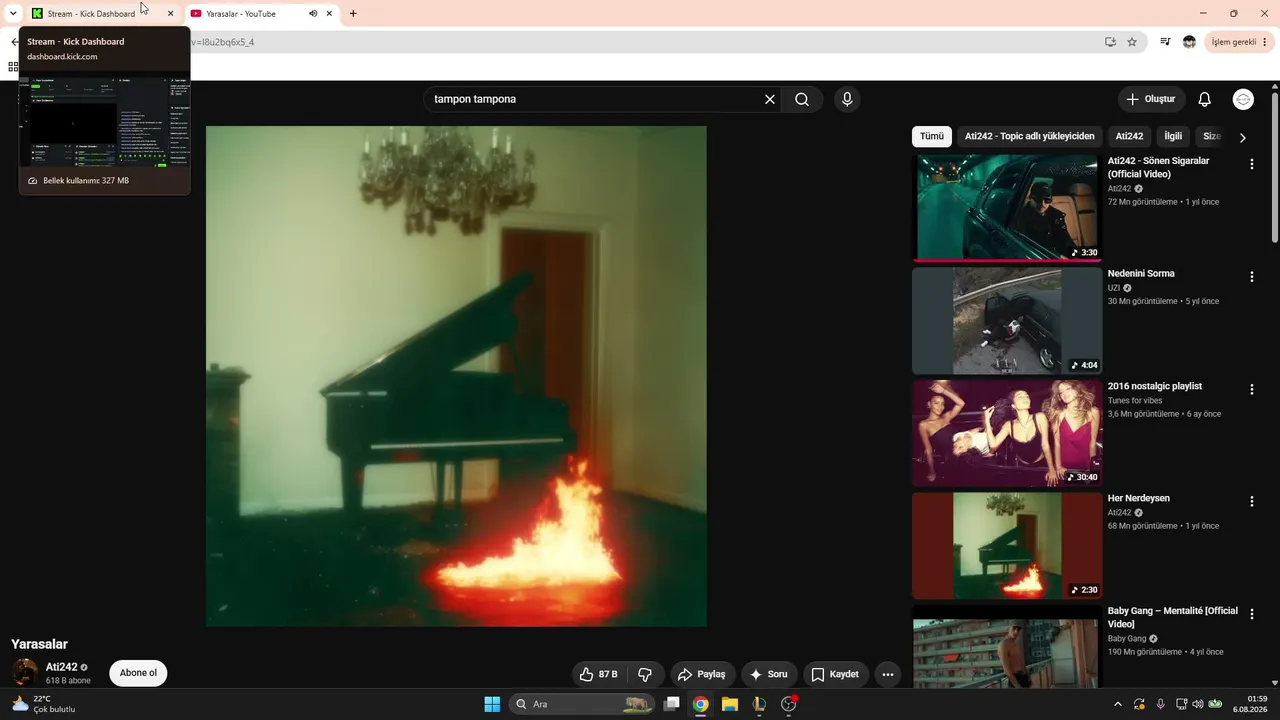Open more actions menu under the video
This screenshot has height=720, width=1280.
pyautogui.click(x=887, y=674)
